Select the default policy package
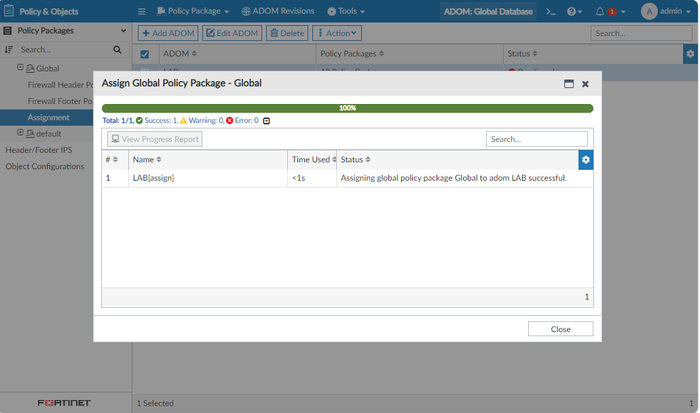 click(48, 134)
